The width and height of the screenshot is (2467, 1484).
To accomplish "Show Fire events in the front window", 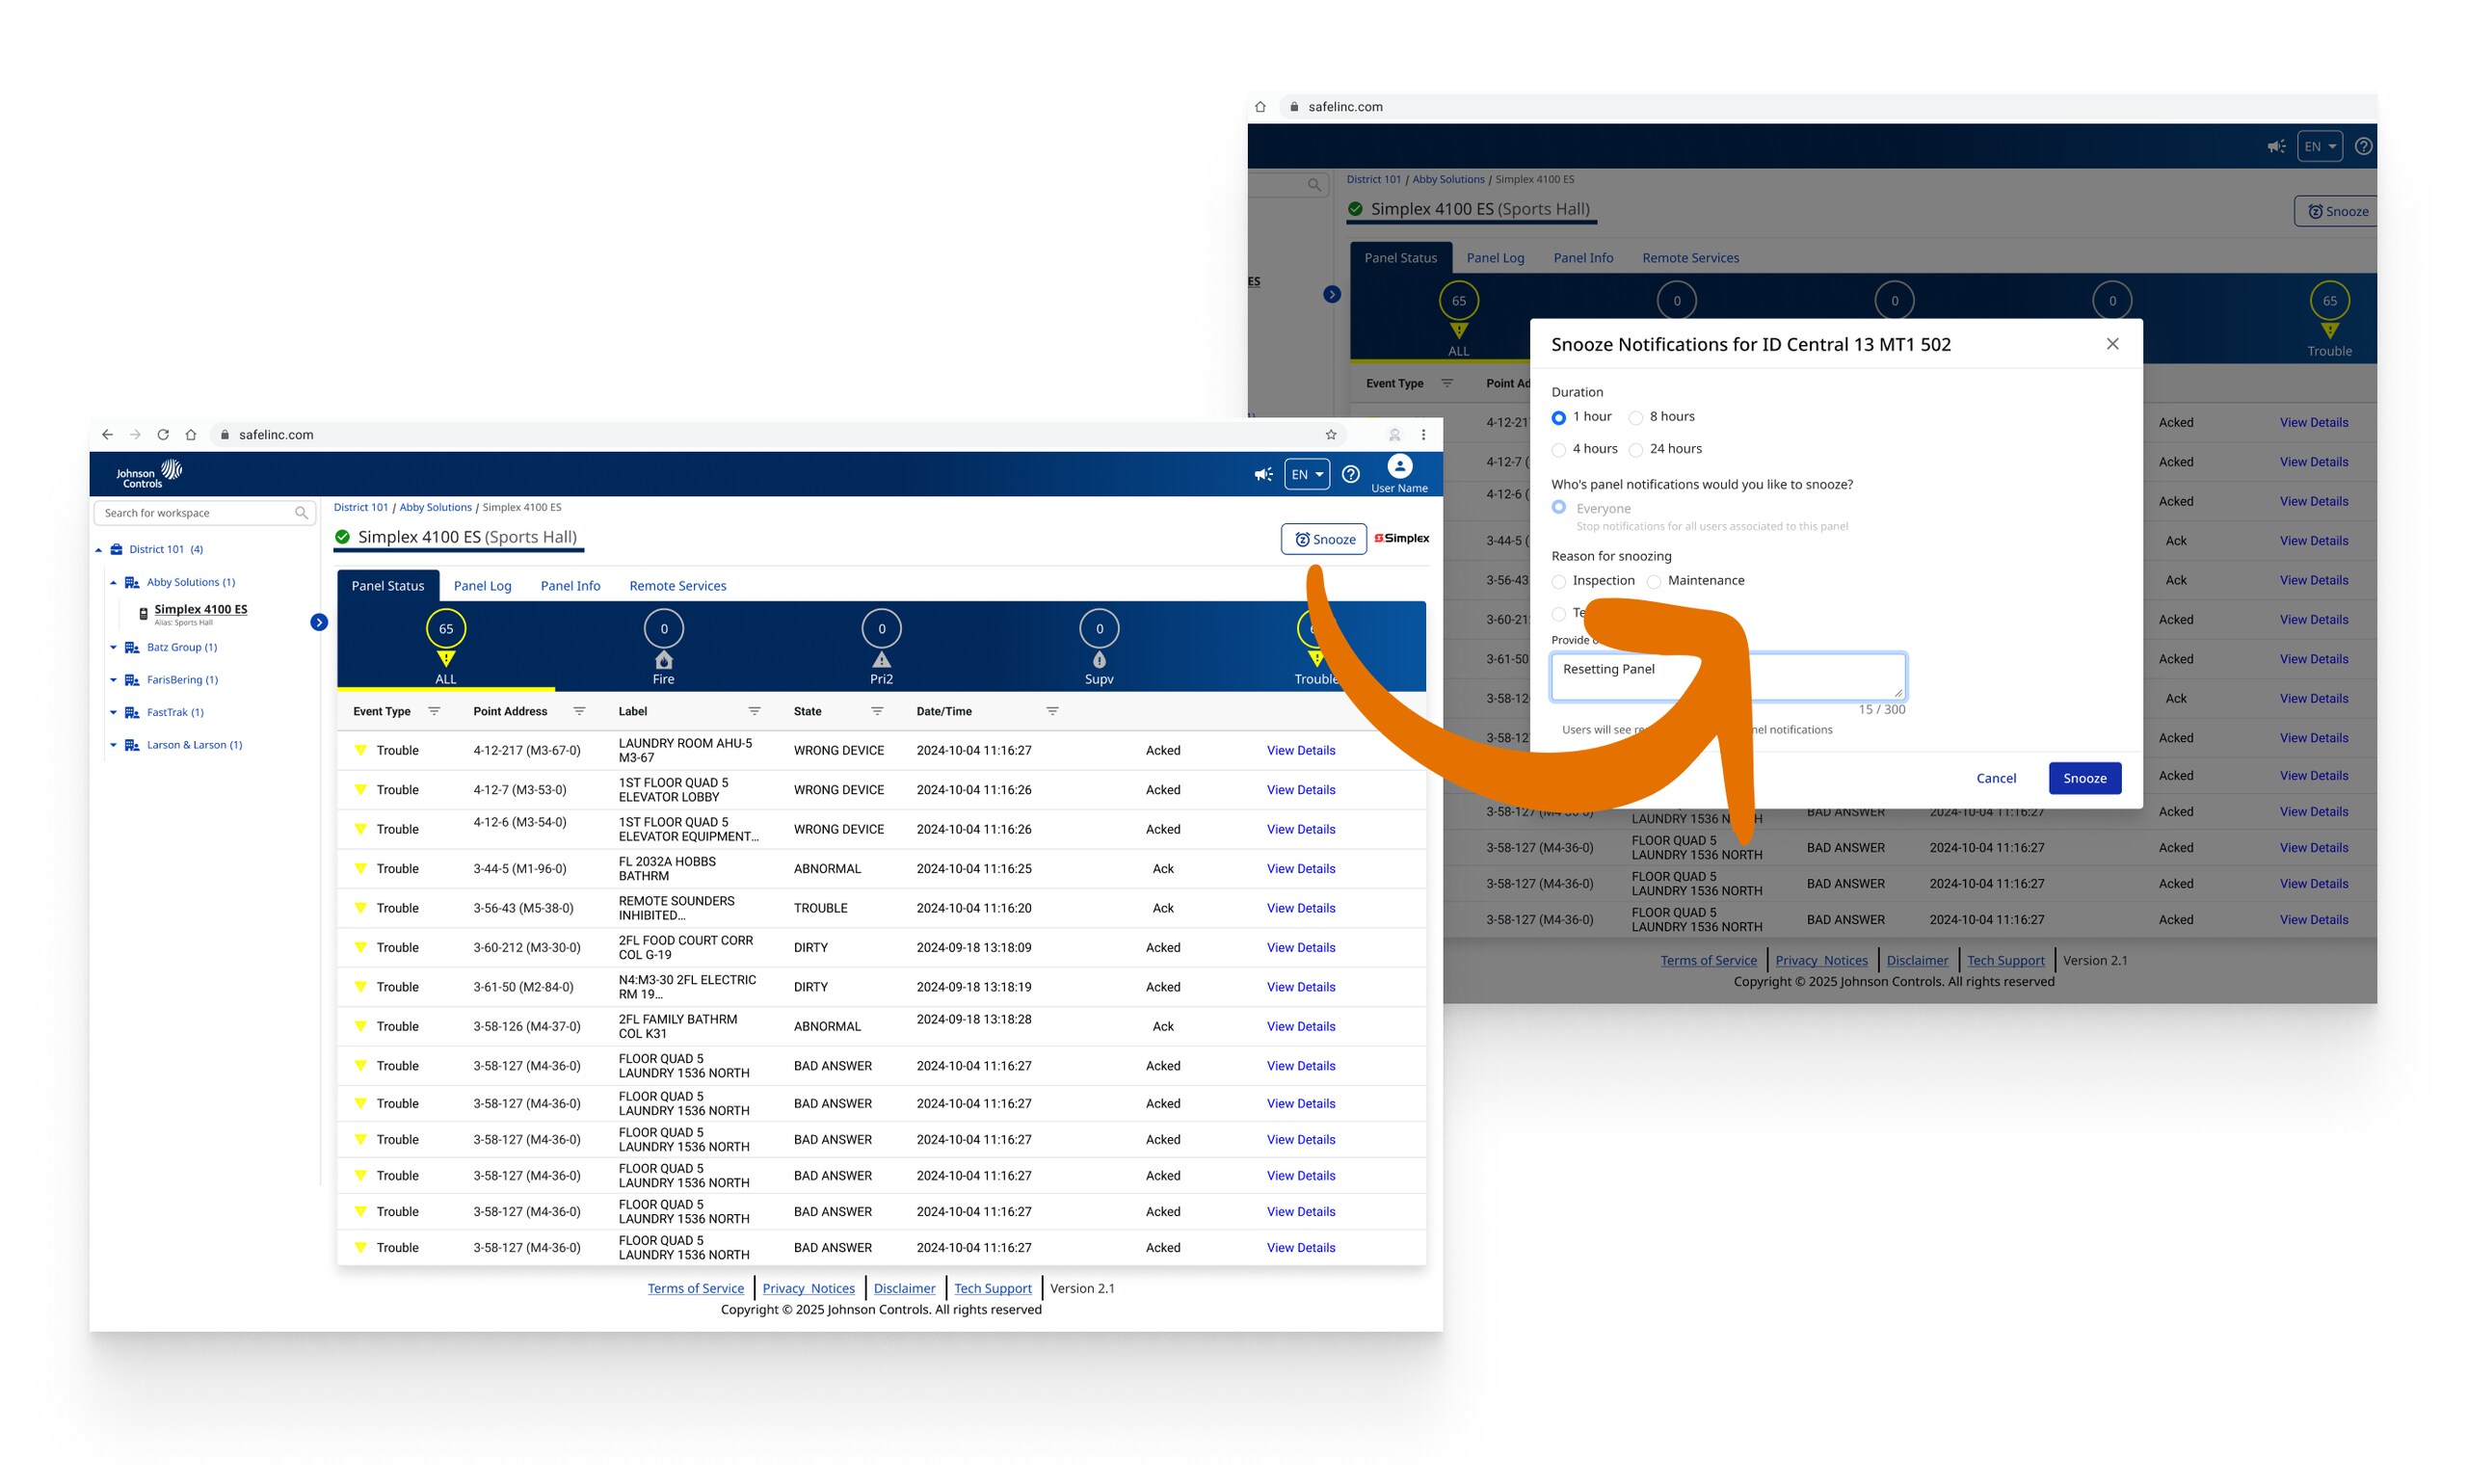I will [x=664, y=647].
